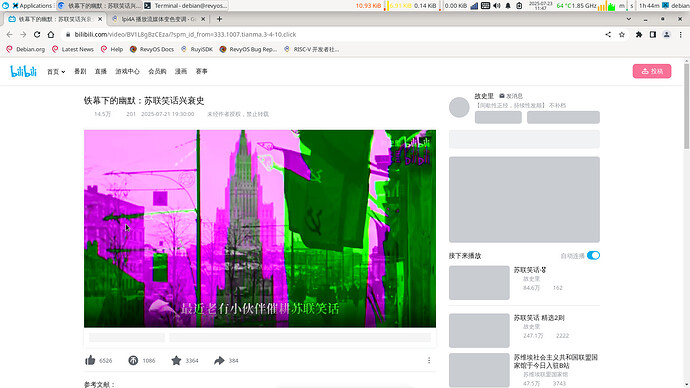Click the page vertical scrollbar thumb

coord(686,106)
